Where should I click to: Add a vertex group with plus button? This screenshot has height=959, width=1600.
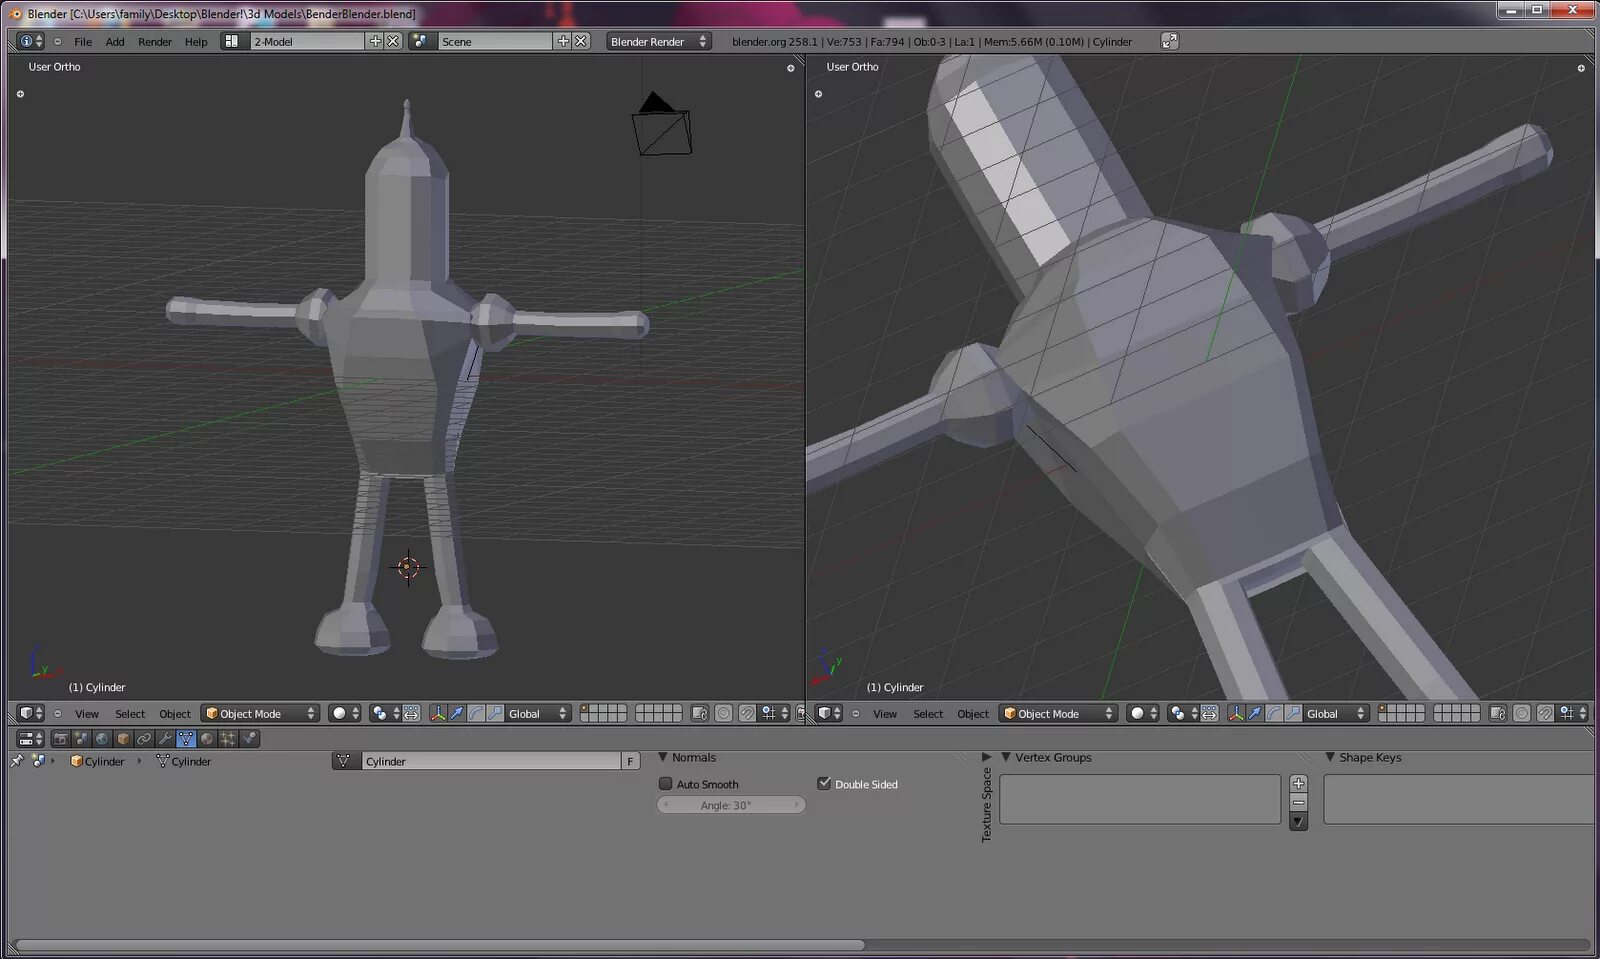pyautogui.click(x=1298, y=783)
